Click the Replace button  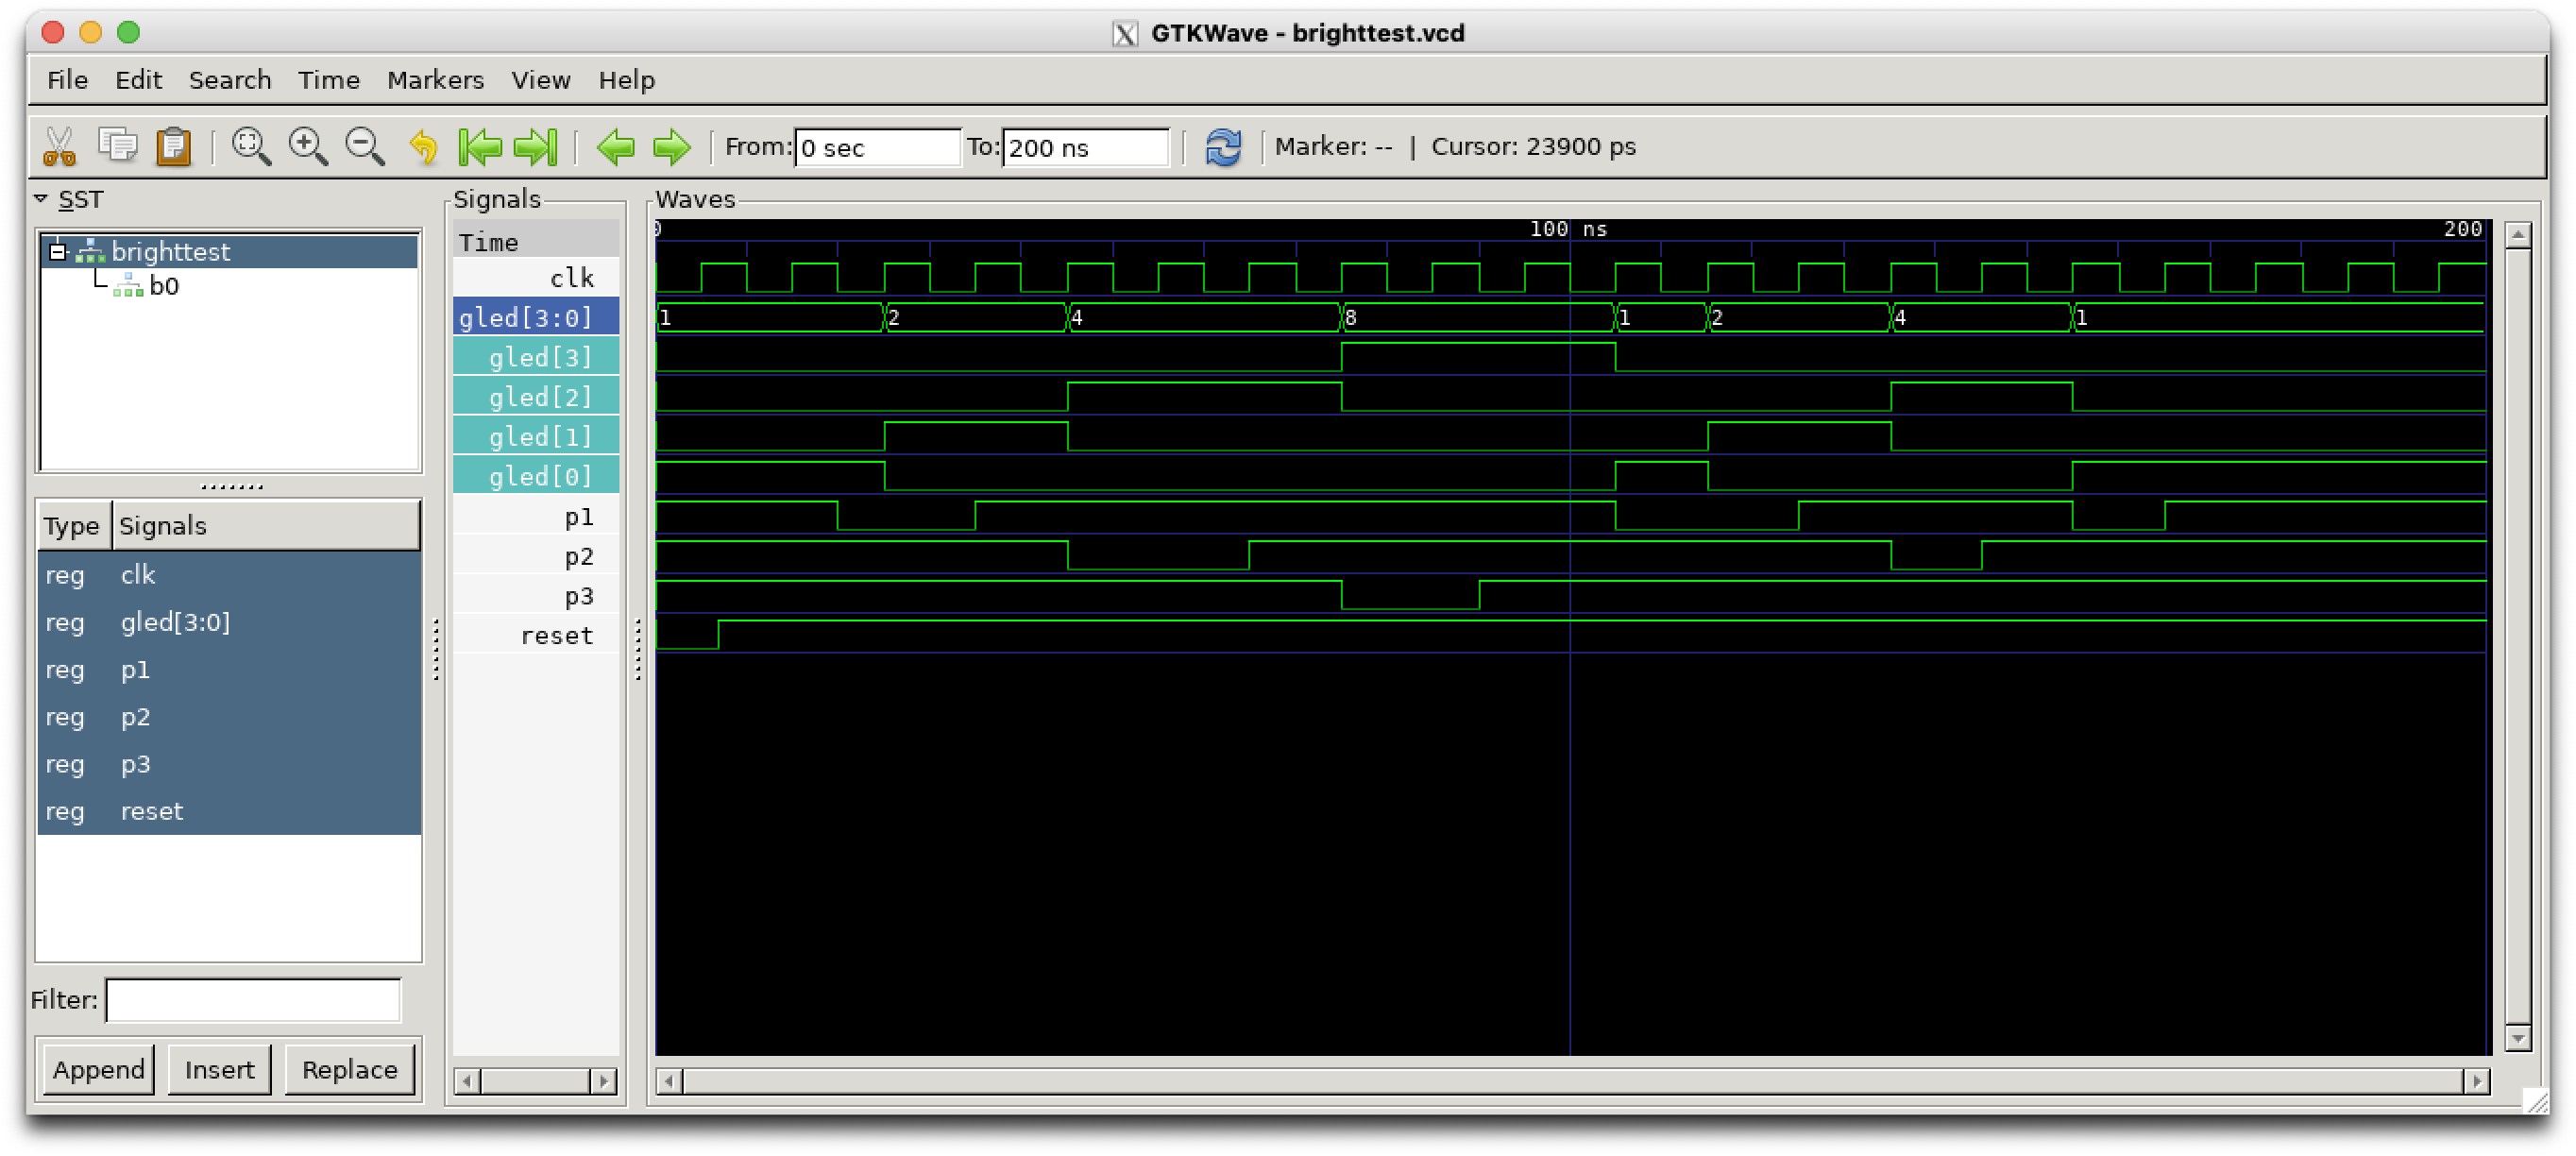(x=350, y=1069)
